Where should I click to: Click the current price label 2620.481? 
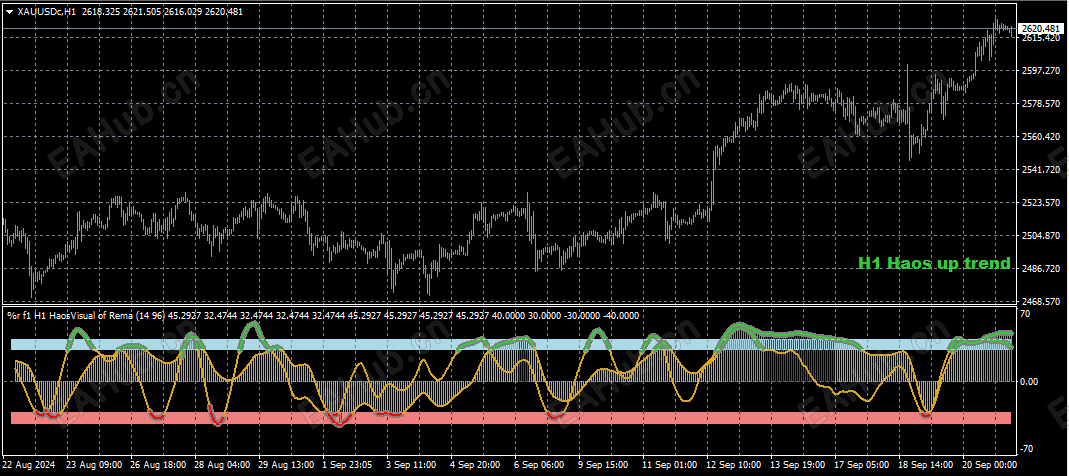point(1038,29)
